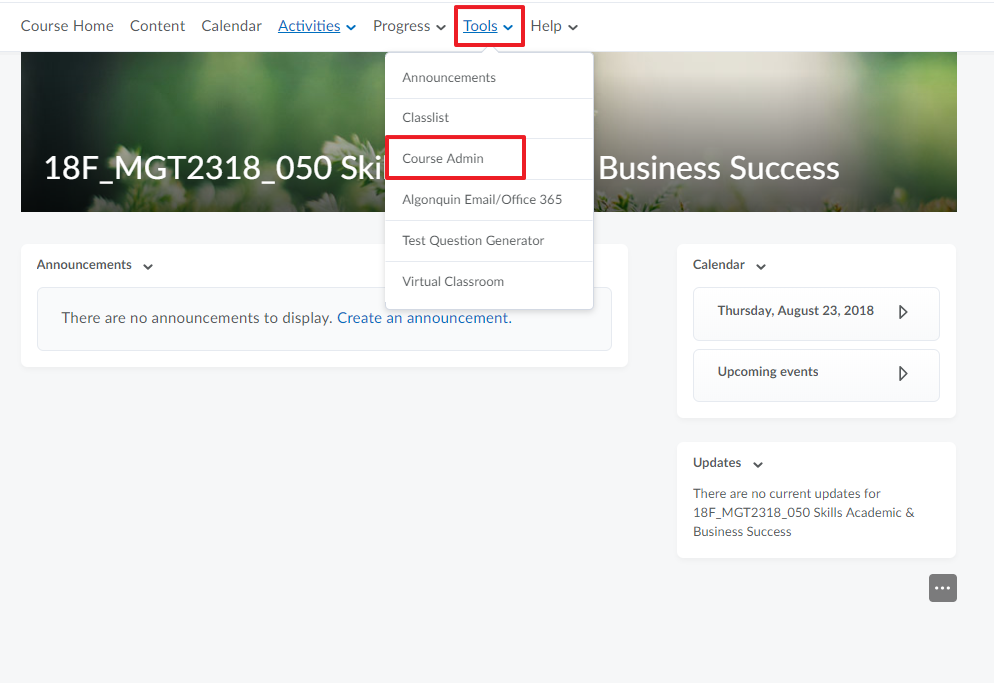Select Classlist from the Tools menu
The image size is (994, 683).
tap(426, 117)
